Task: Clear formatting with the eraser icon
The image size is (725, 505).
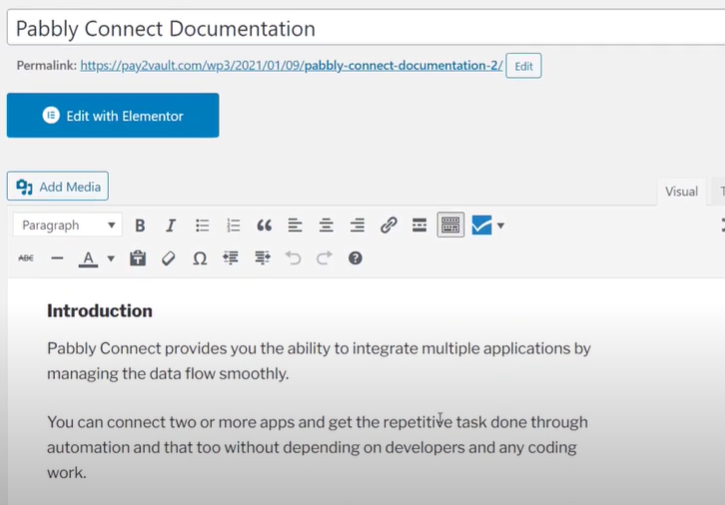Action: (168, 258)
